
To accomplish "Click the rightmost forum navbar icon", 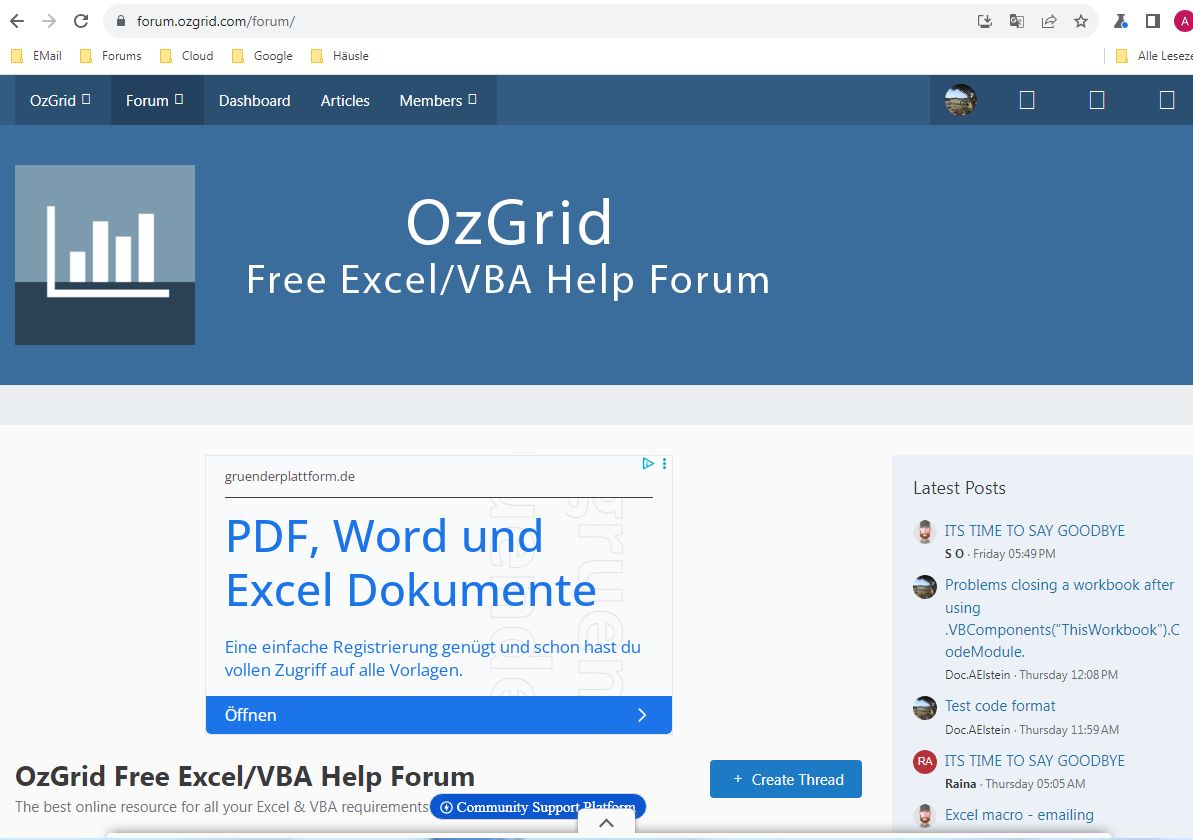I will (x=1166, y=100).
